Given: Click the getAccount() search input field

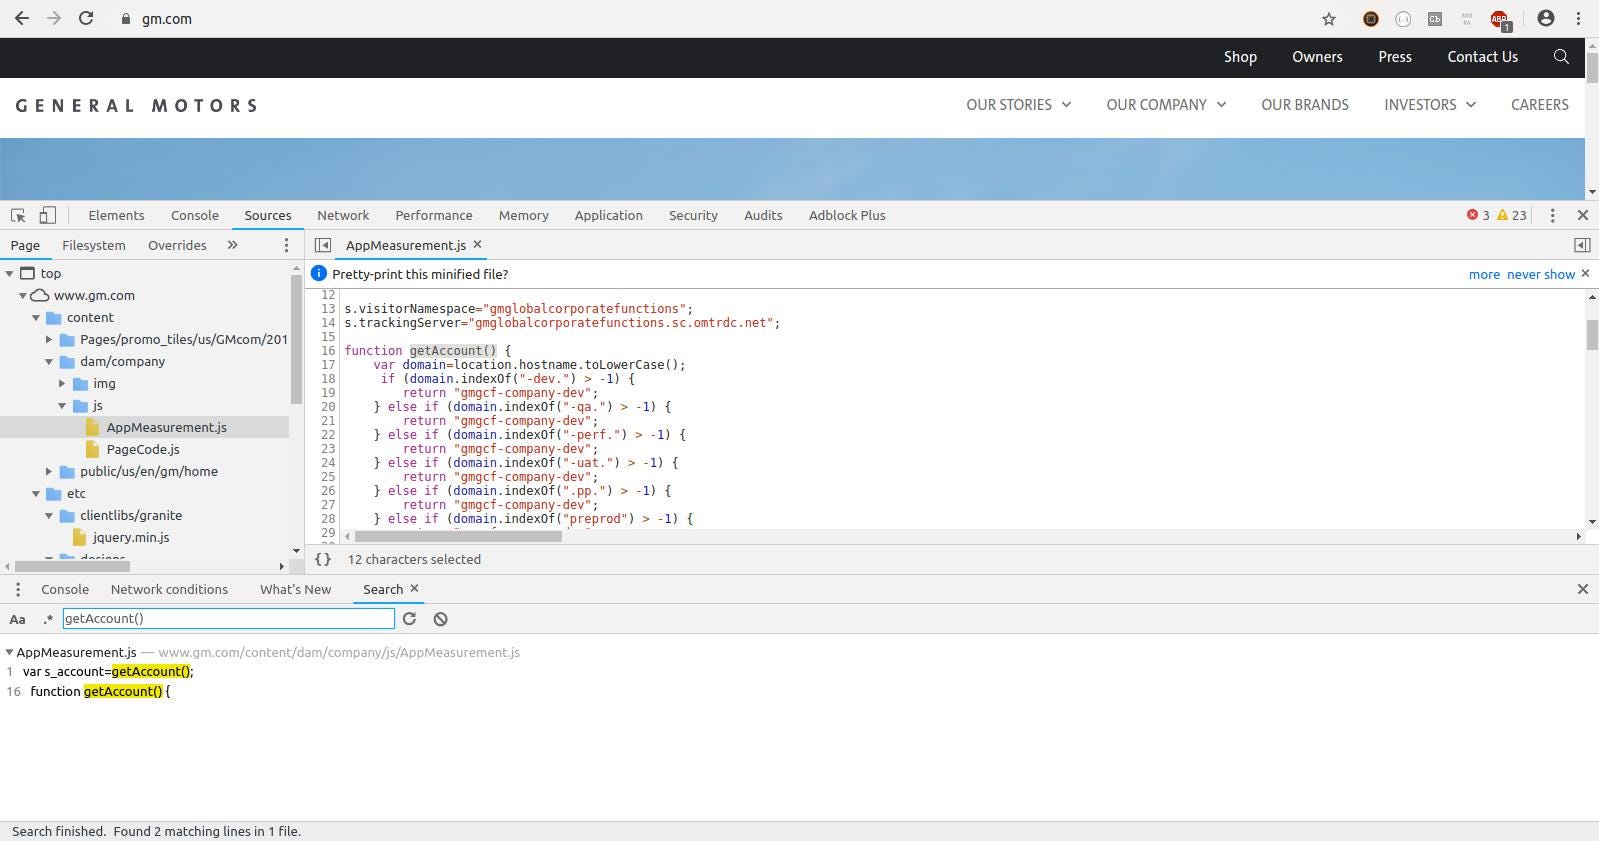Looking at the screenshot, I should [x=228, y=618].
